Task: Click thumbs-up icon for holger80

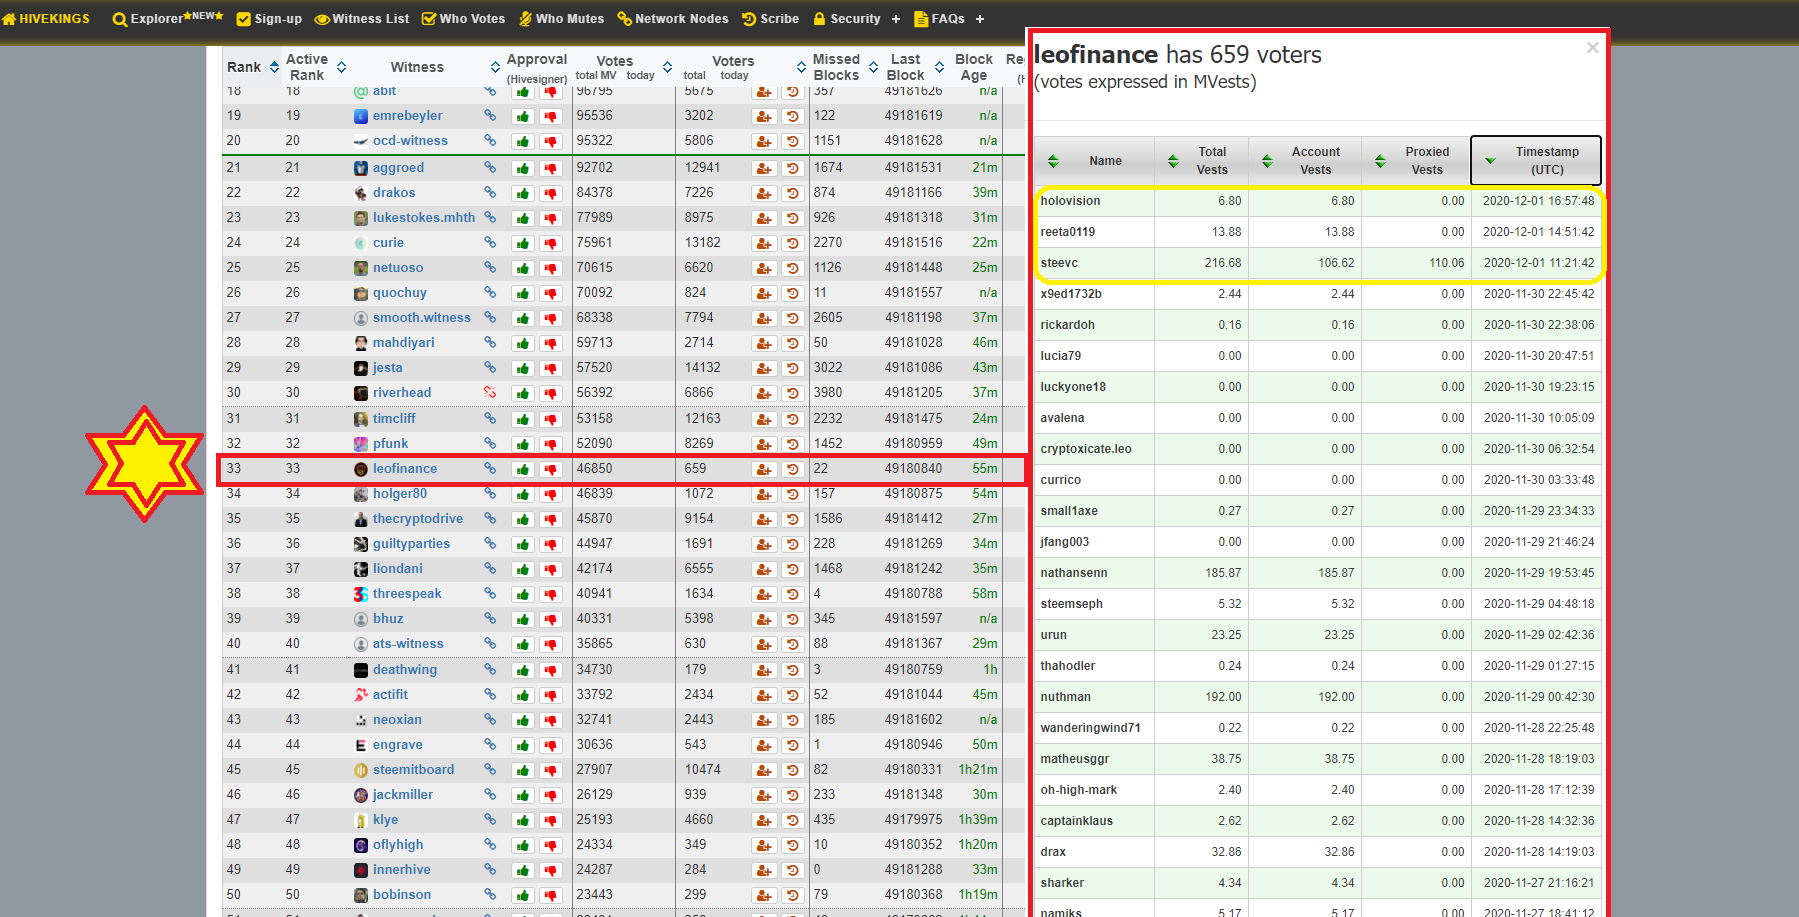Action: [522, 494]
